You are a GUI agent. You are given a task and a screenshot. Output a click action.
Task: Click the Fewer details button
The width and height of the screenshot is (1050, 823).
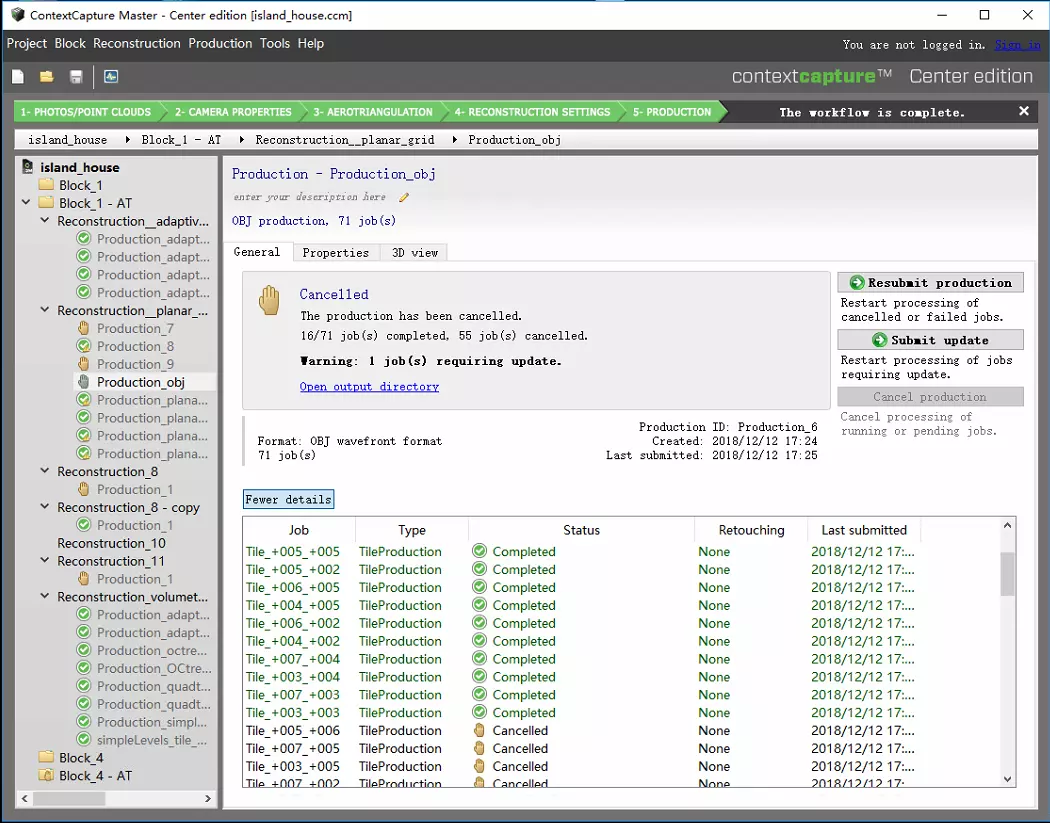[x=289, y=500]
